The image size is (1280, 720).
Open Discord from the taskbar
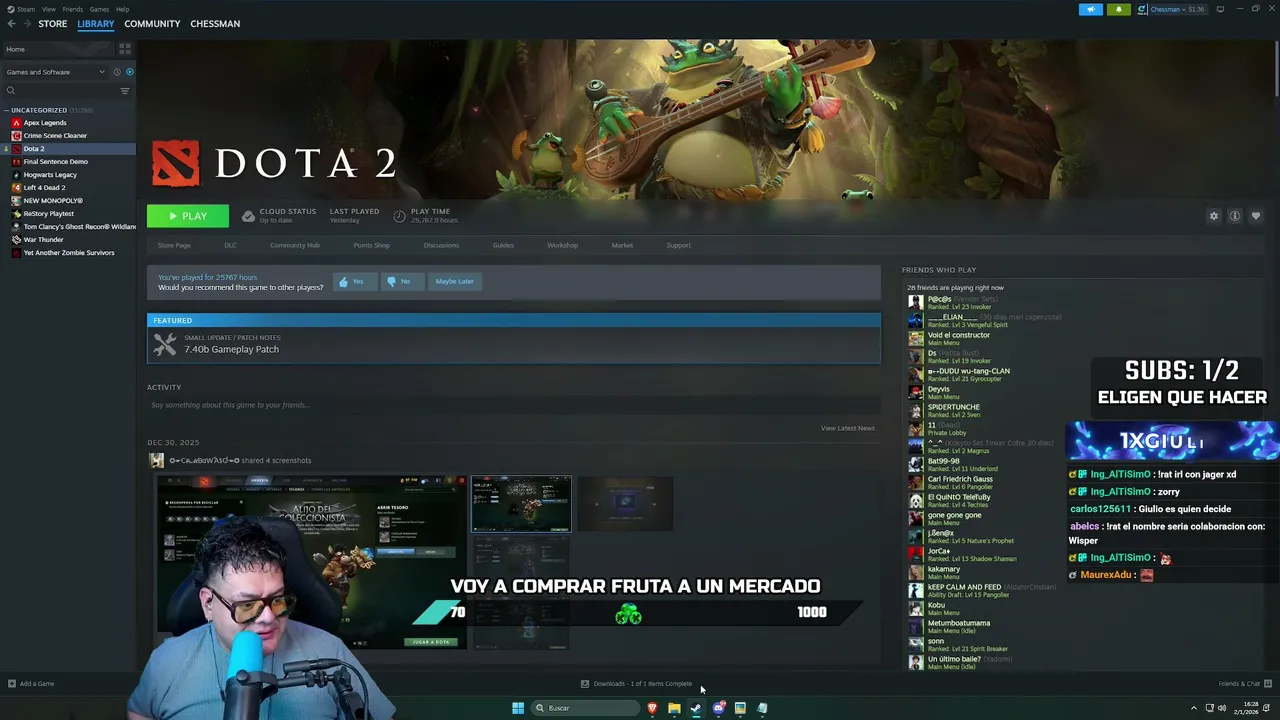718,708
